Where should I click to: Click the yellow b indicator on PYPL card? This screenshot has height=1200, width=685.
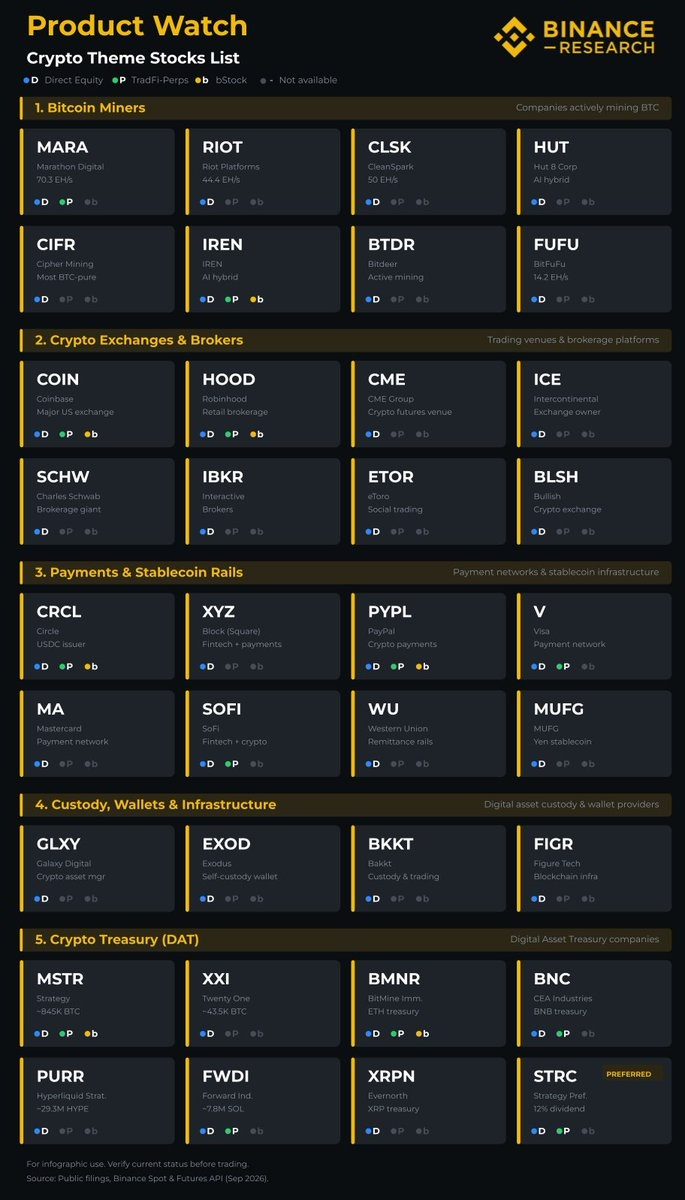pyautogui.click(x=422, y=666)
